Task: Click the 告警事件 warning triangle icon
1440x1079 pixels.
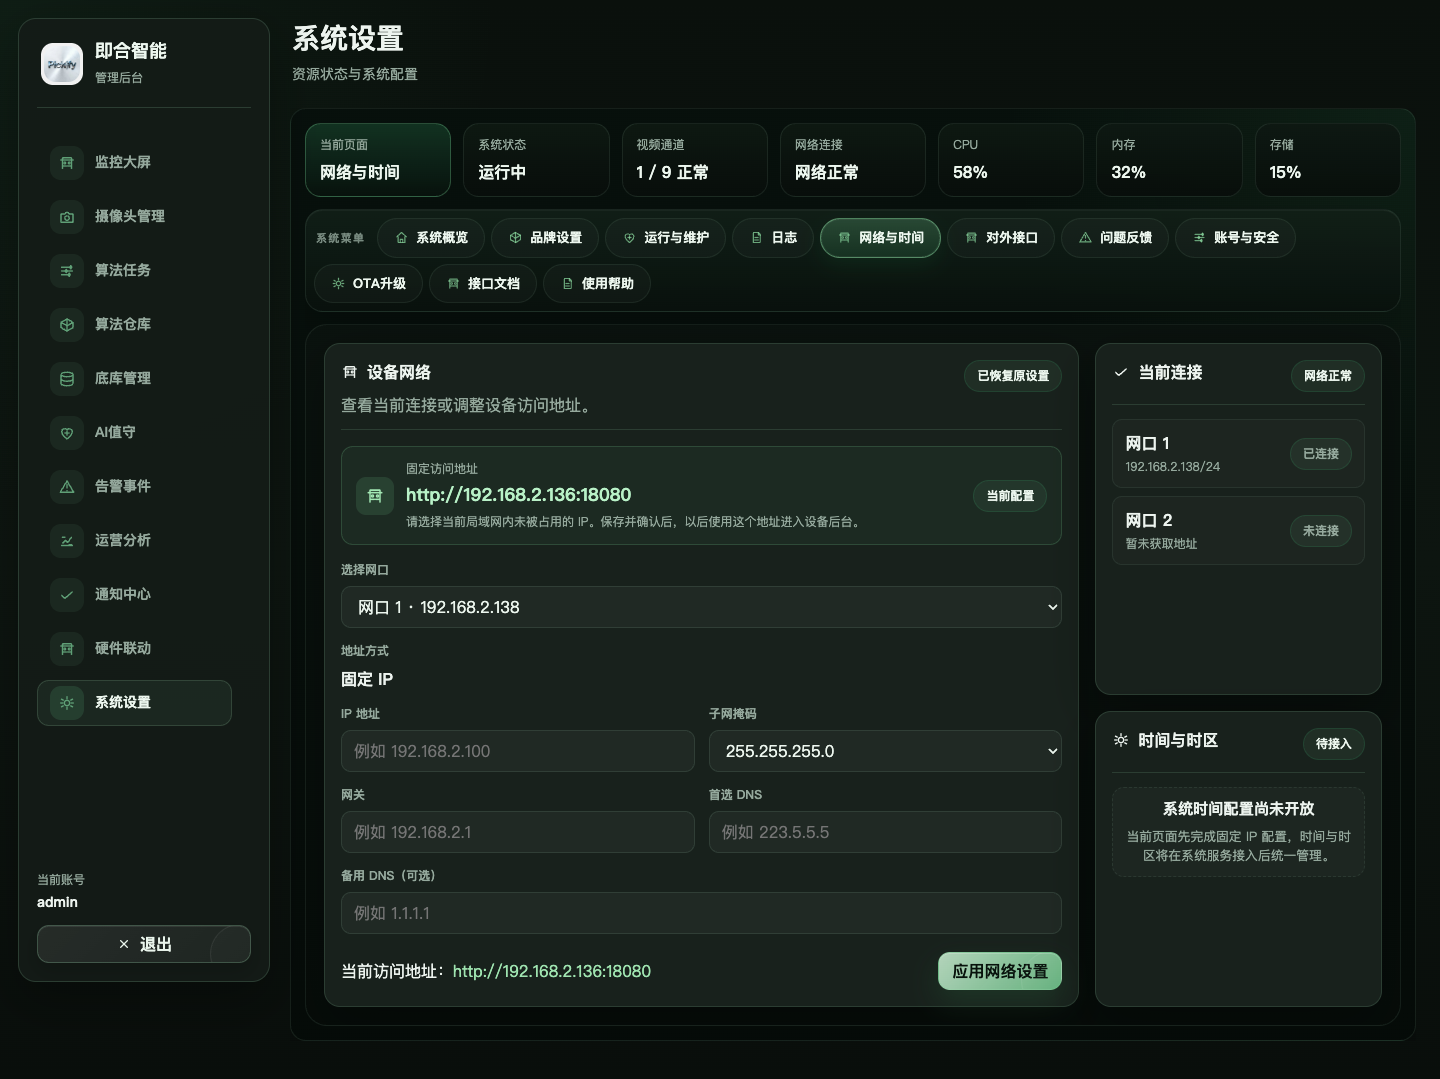Action: 67,486
